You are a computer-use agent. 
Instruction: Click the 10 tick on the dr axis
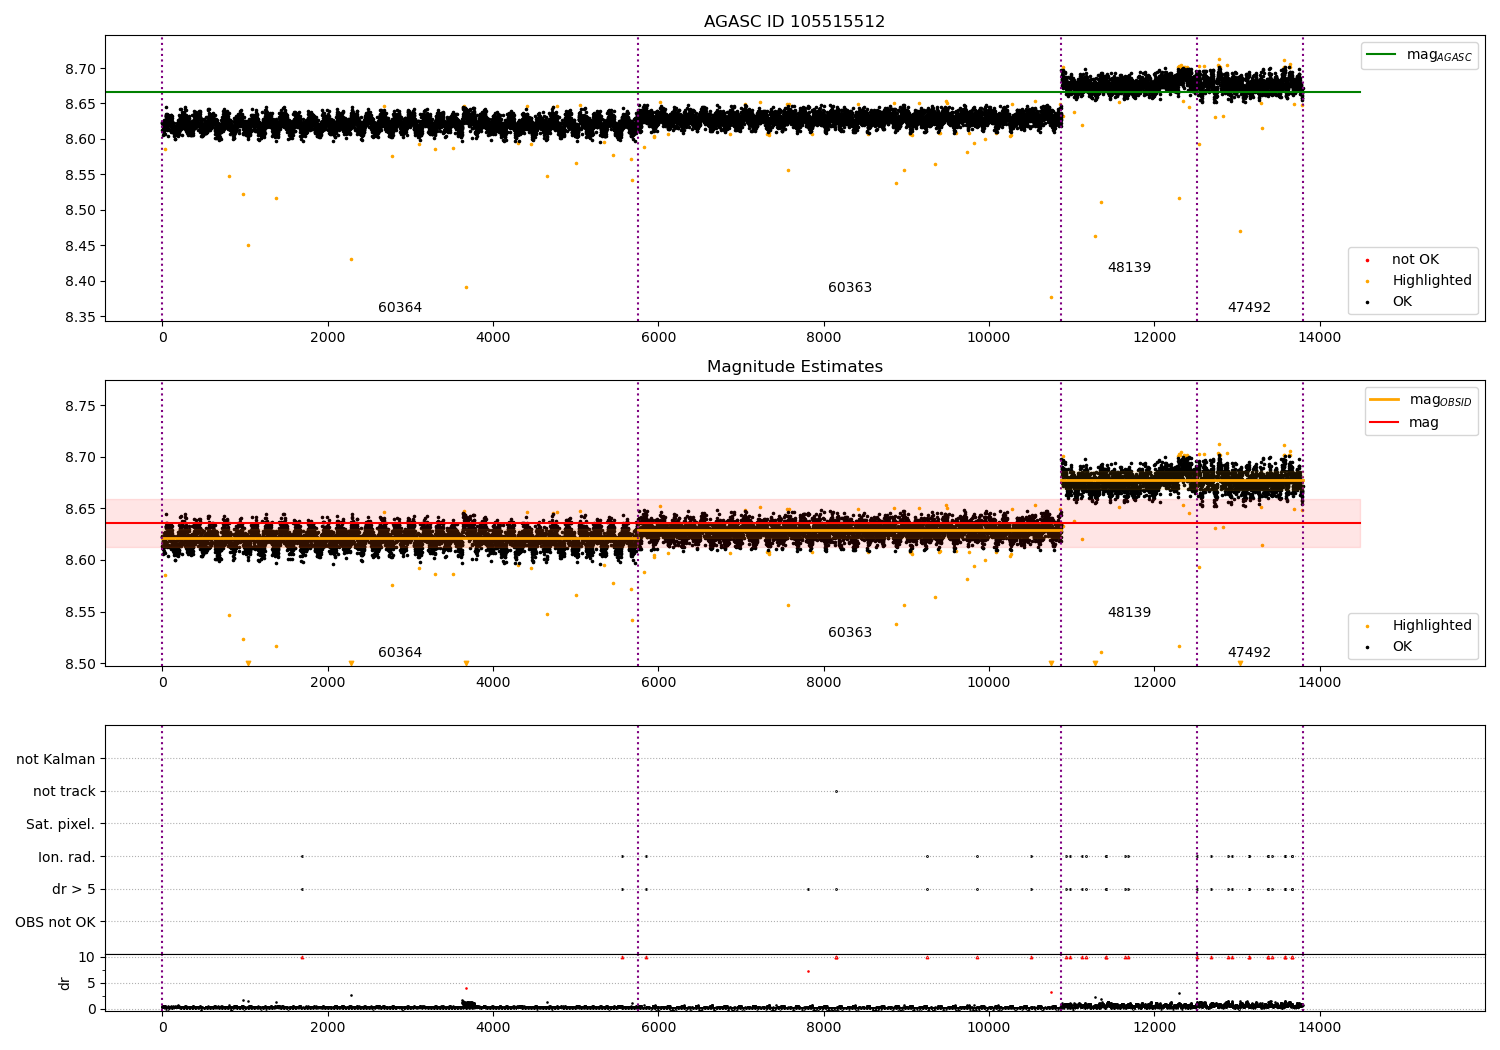(87, 958)
